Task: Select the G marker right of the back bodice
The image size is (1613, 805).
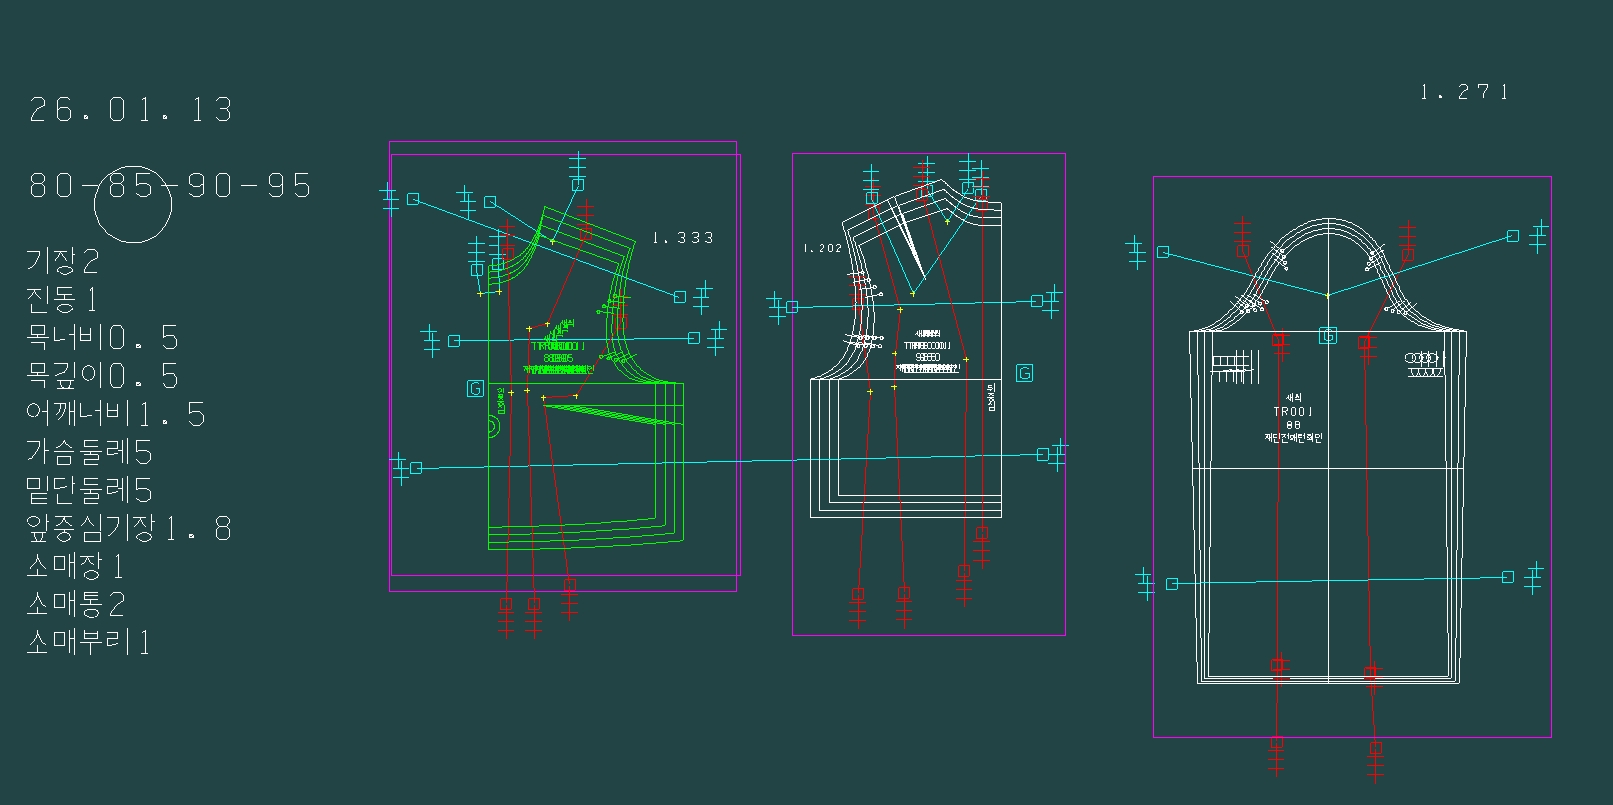Action: pos(1024,373)
